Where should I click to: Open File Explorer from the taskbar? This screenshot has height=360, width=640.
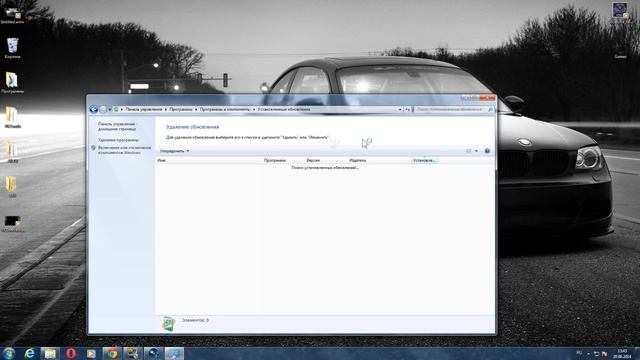click(50, 353)
